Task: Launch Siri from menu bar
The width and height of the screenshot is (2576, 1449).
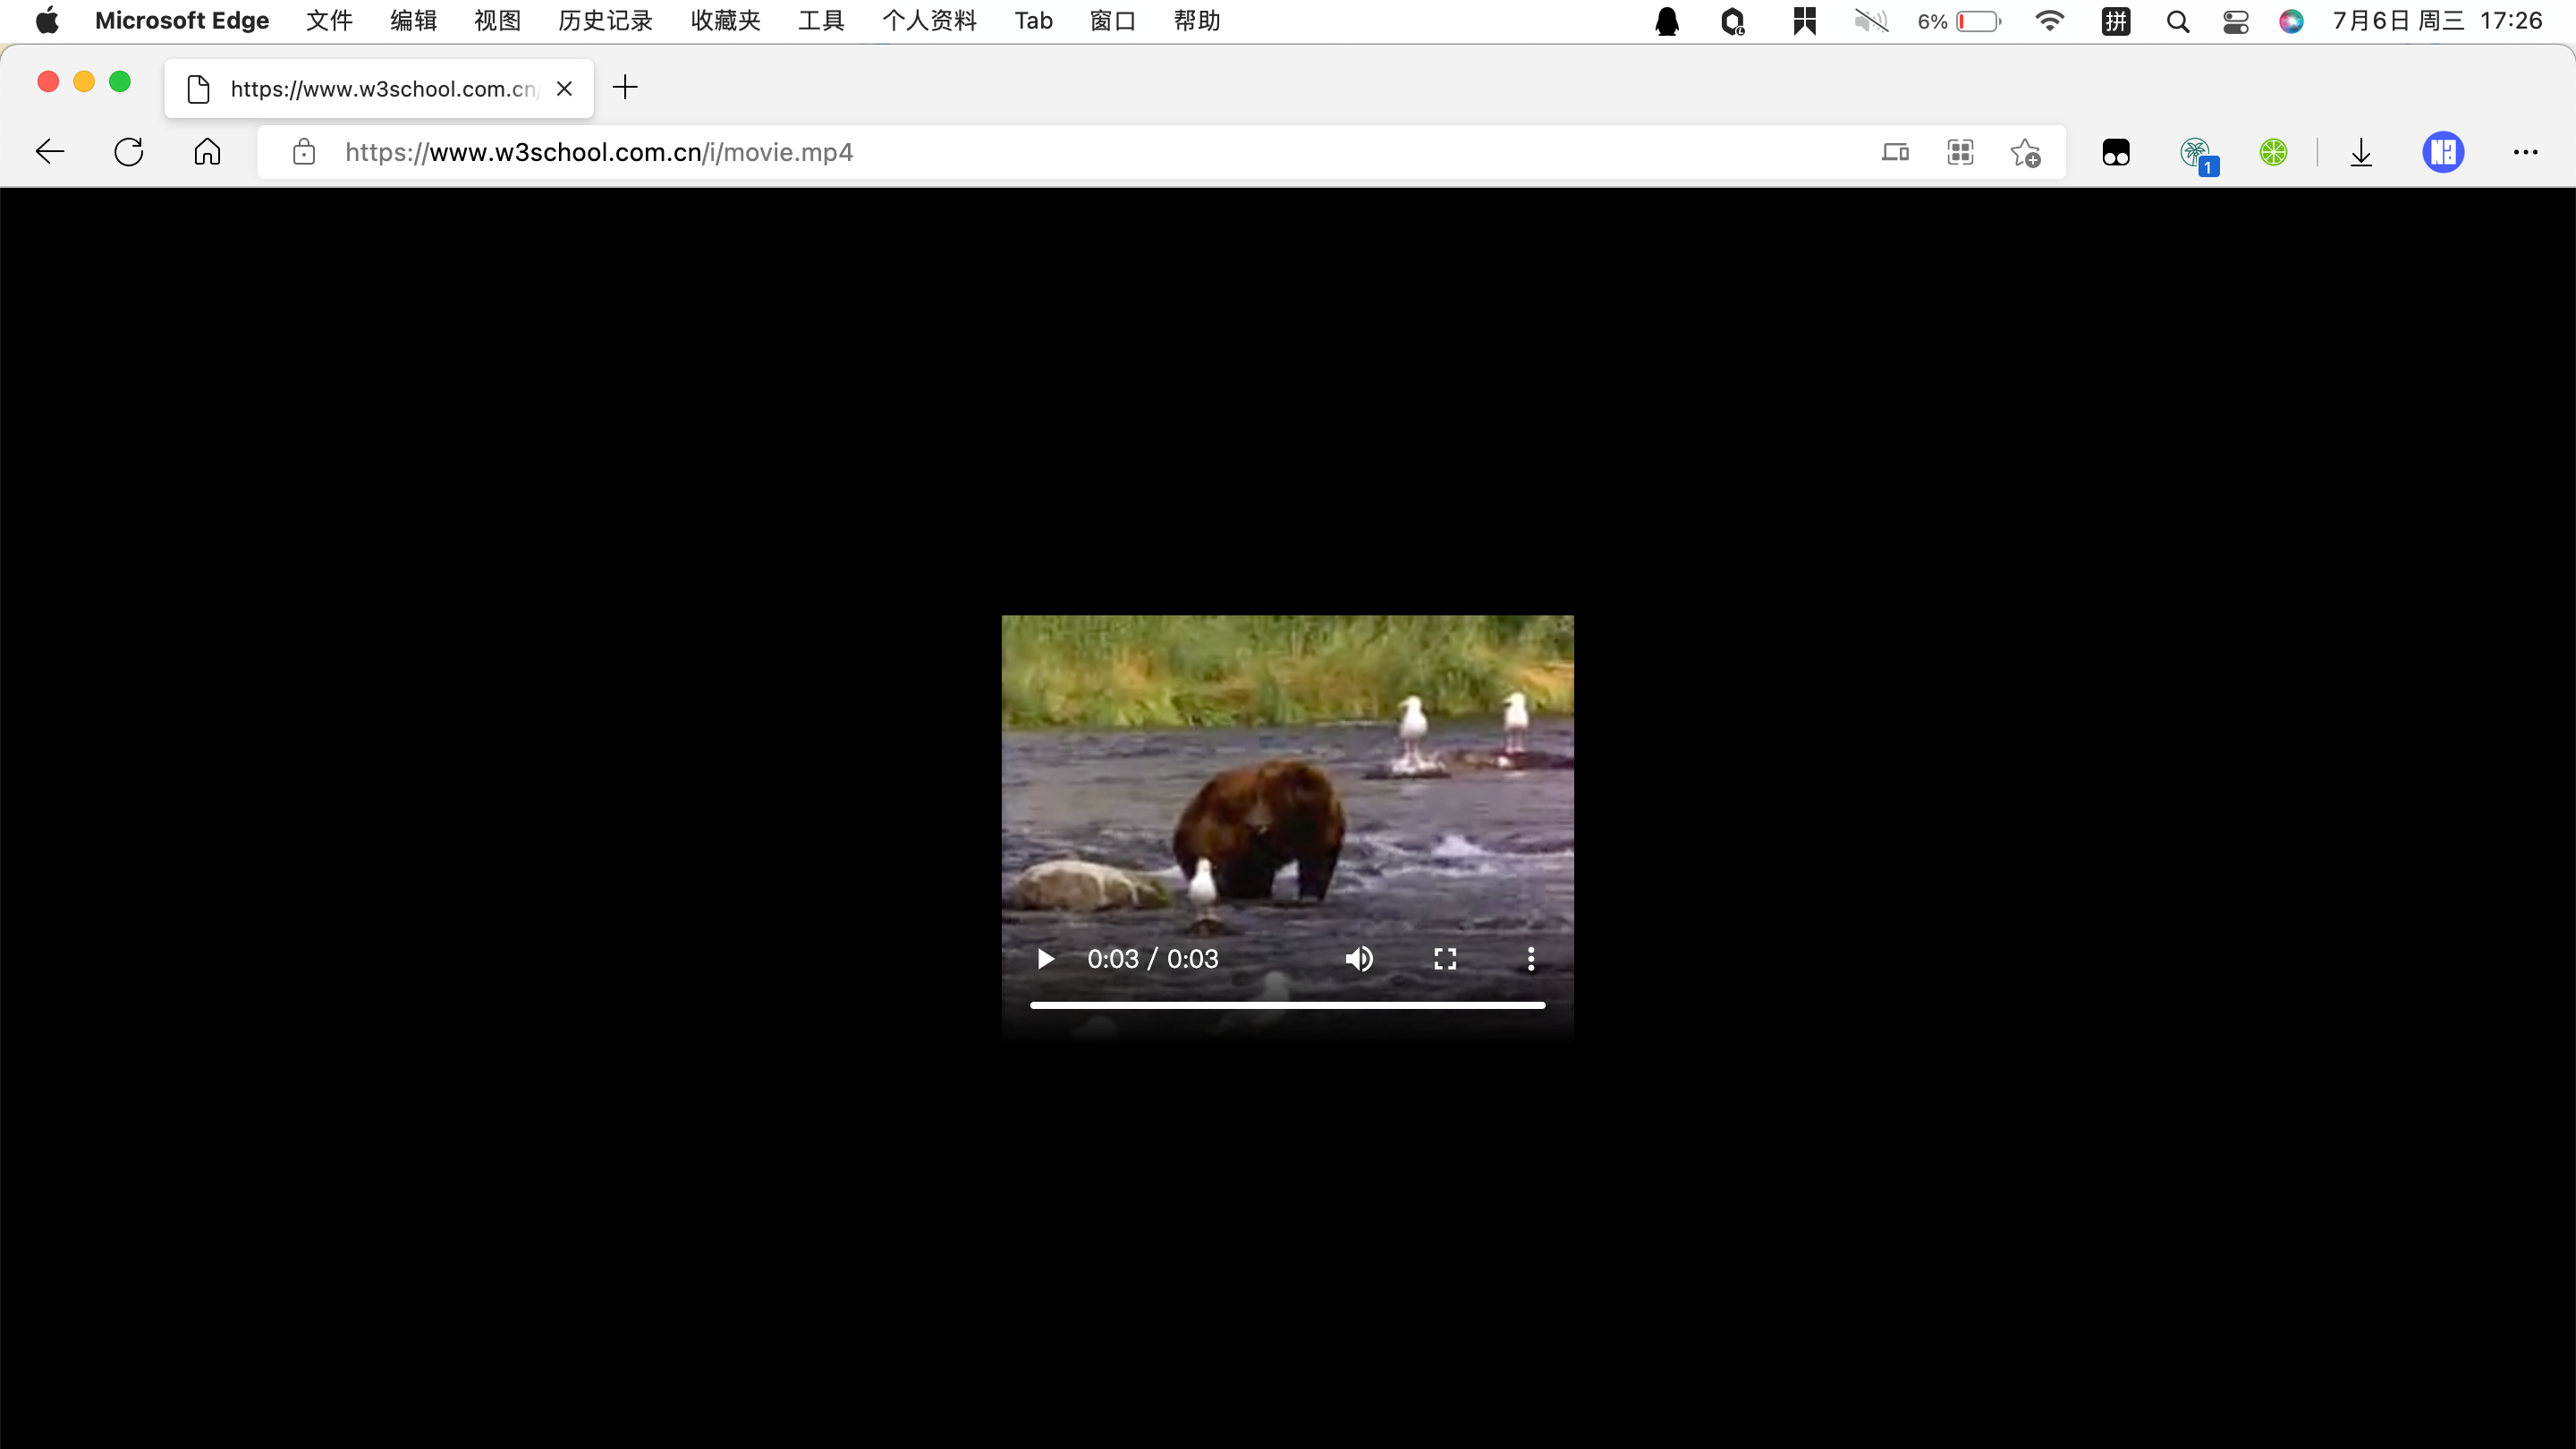Action: click(x=2291, y=21)
